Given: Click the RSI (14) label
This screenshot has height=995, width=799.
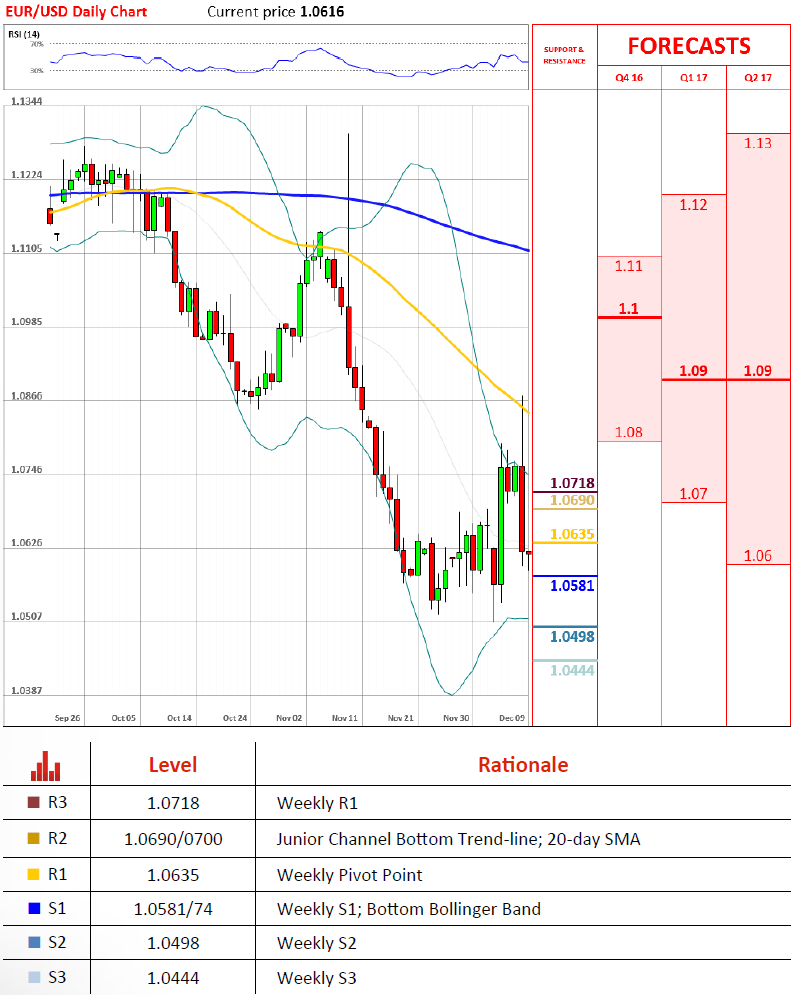Looking at the screenshot, I should [23, 34].
